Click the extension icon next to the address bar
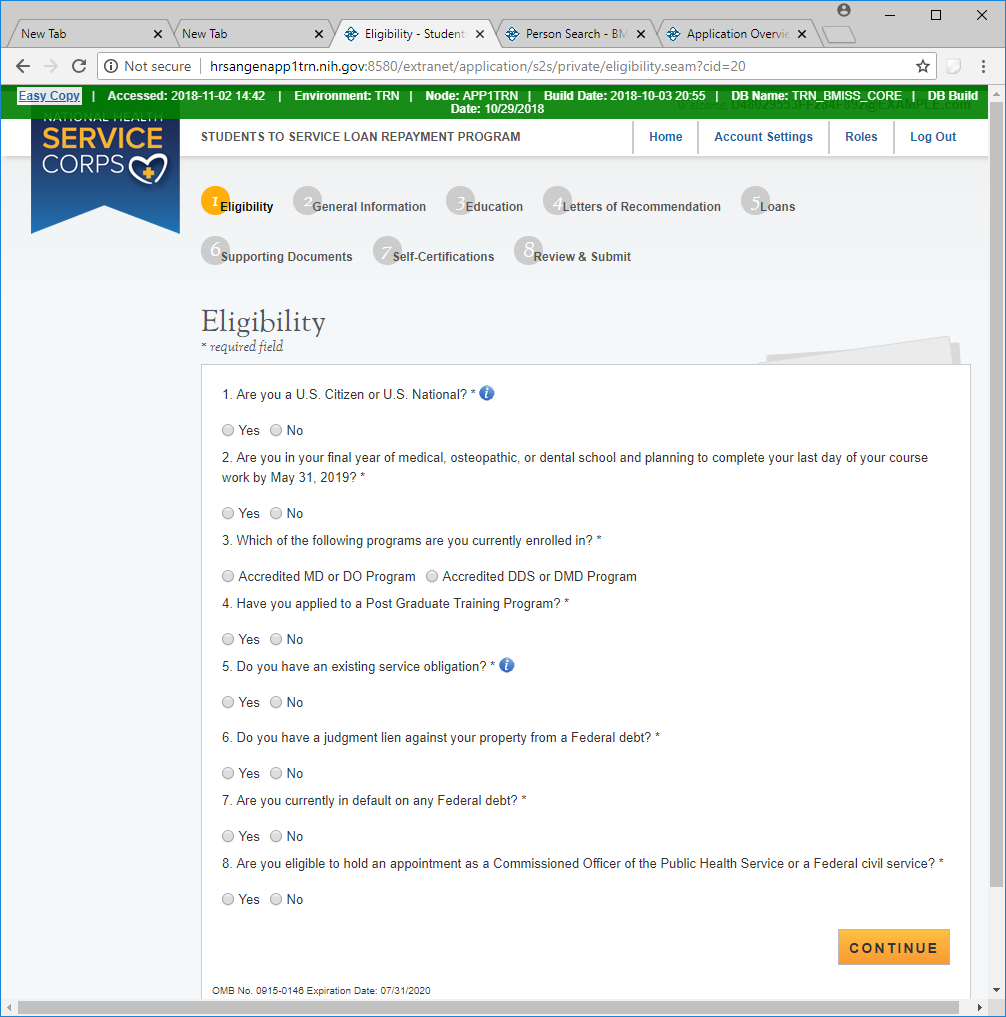 953,66
